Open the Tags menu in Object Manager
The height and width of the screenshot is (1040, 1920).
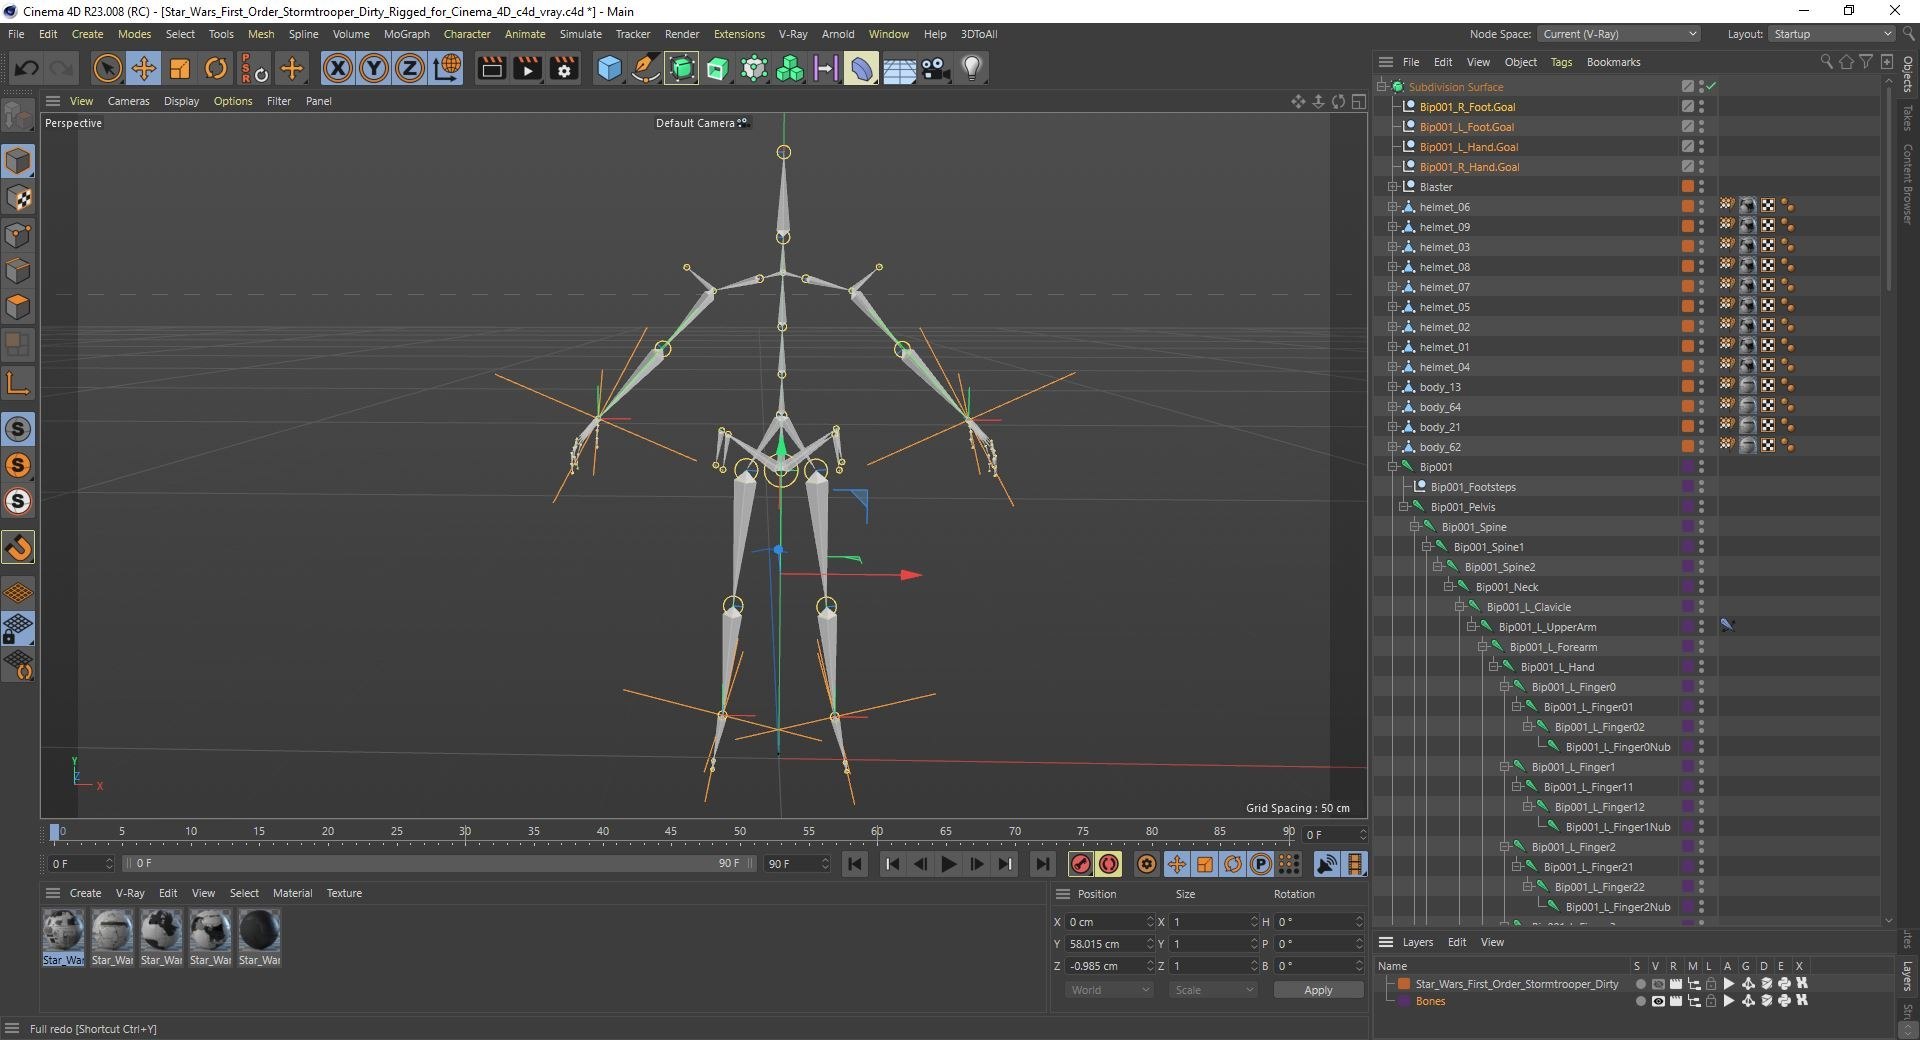(1561, 62)
